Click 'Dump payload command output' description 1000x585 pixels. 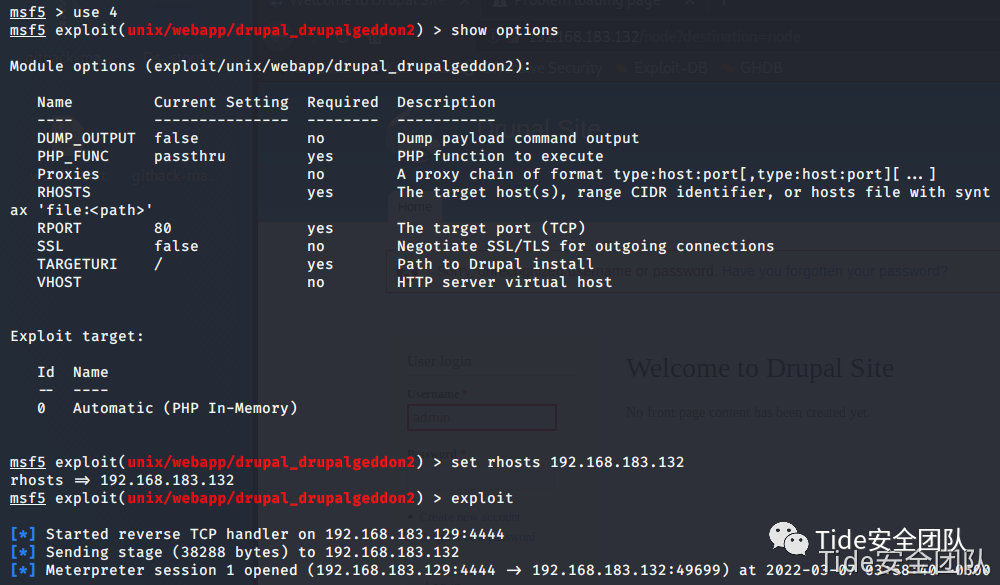[x=518, y=138]
